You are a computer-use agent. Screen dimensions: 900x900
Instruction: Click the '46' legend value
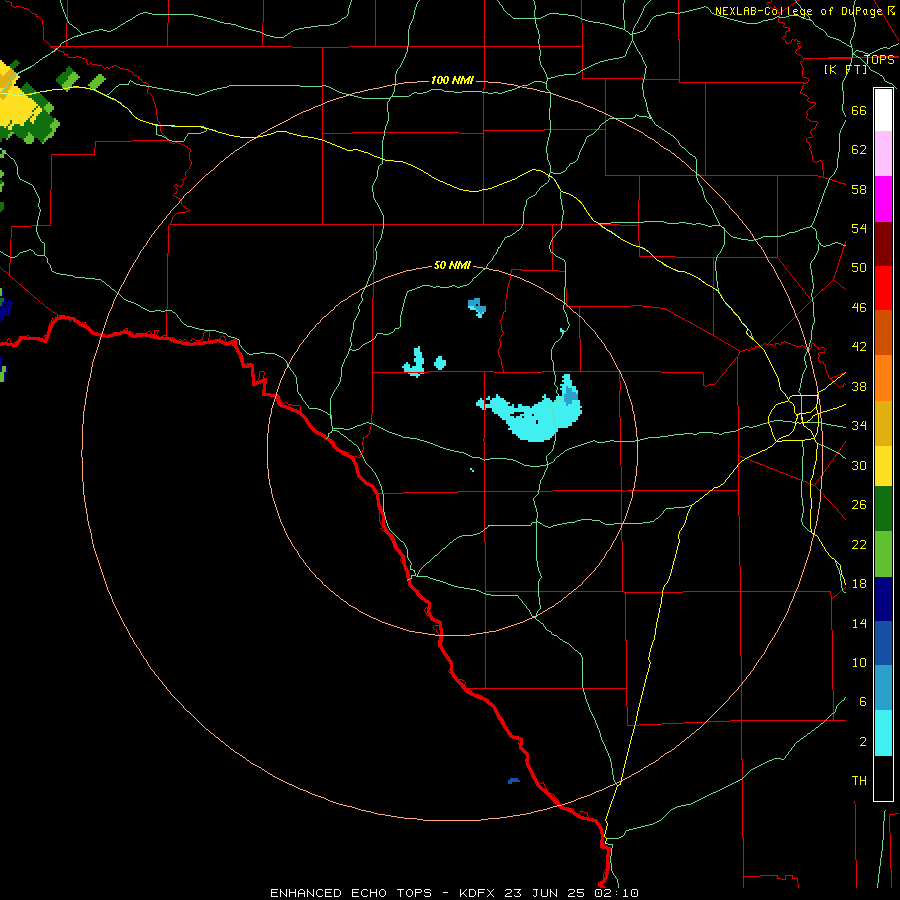[x=859, y=308]
